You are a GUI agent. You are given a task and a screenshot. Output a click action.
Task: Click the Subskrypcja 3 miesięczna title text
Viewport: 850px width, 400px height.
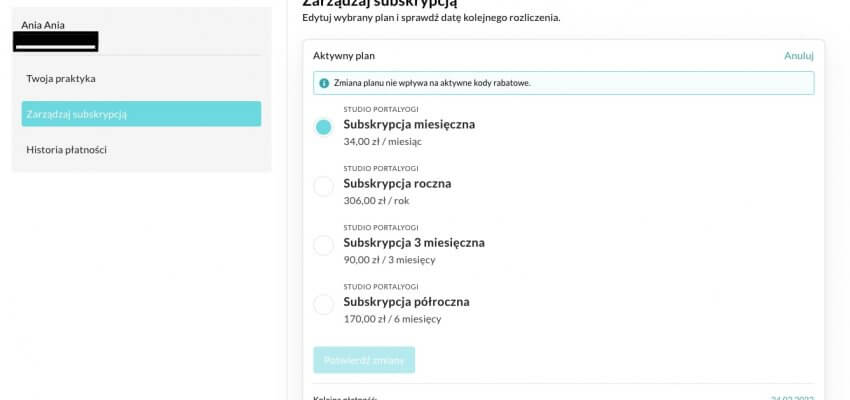point(414,243)
